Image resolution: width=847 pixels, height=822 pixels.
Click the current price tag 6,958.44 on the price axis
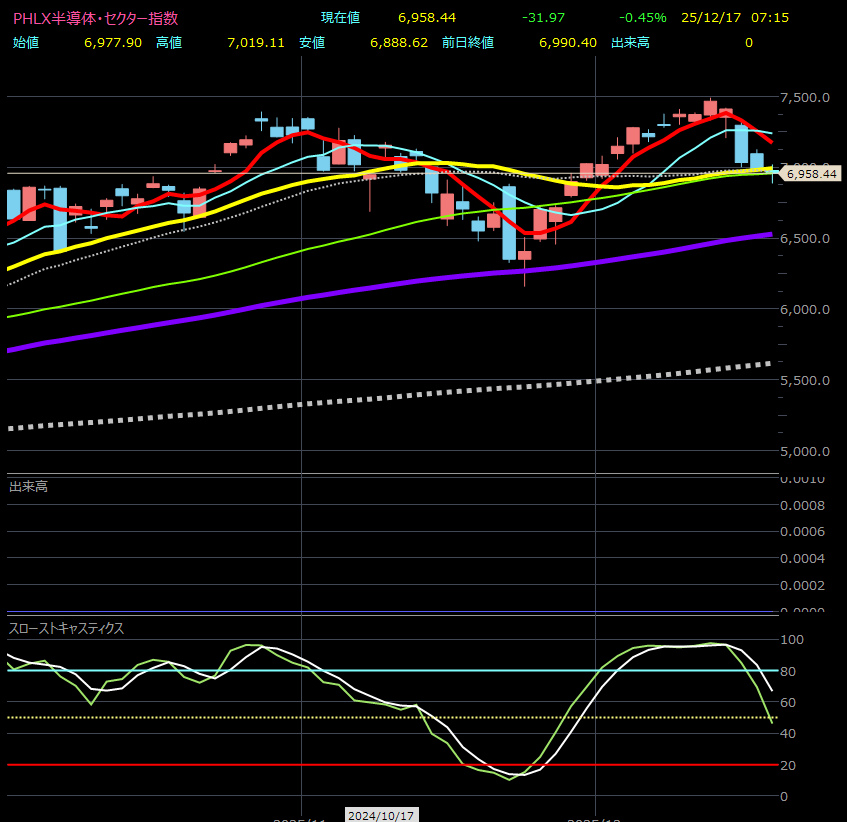point(811,174)
